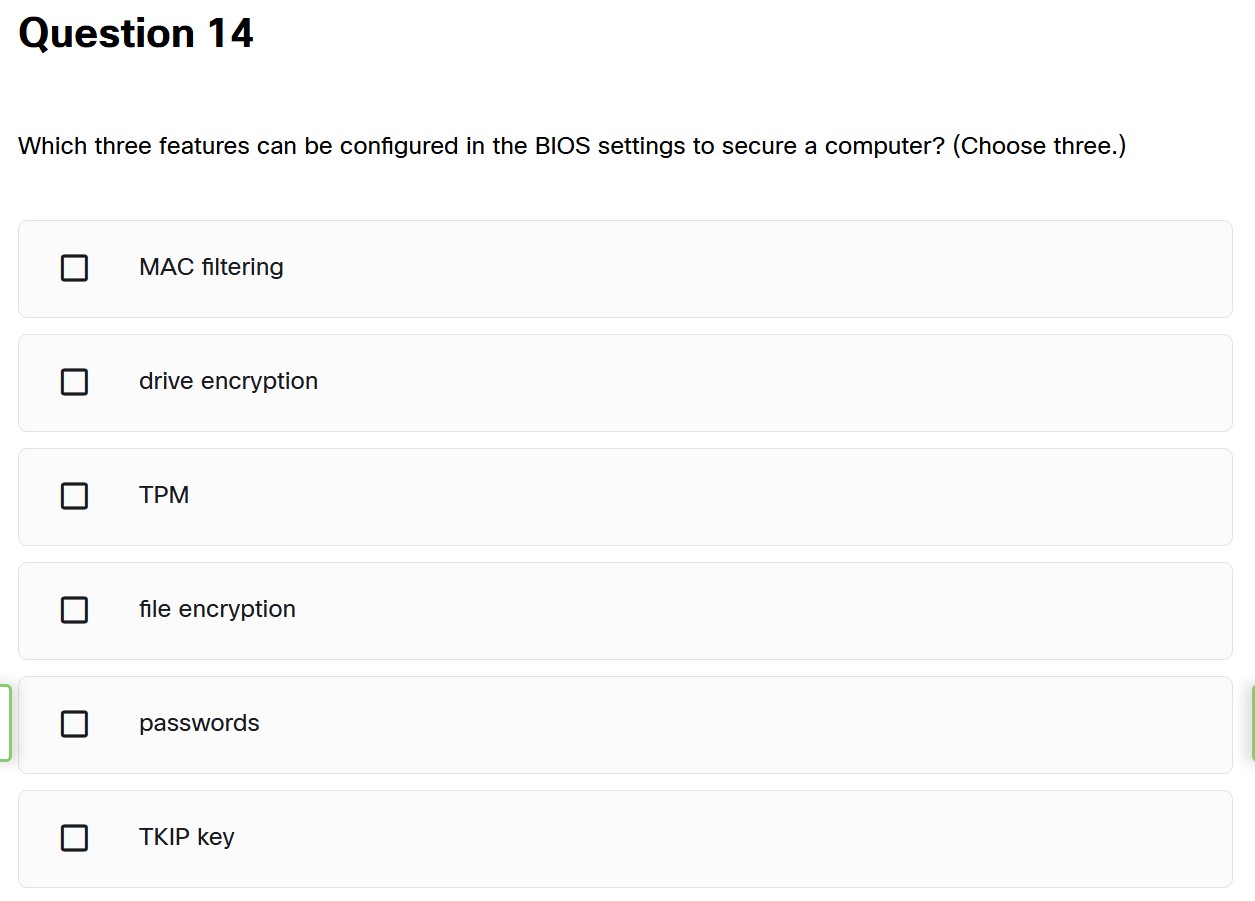This screenshot has height=901, width=1255.
Task: Select the passwords answer row
Action: 627,724
